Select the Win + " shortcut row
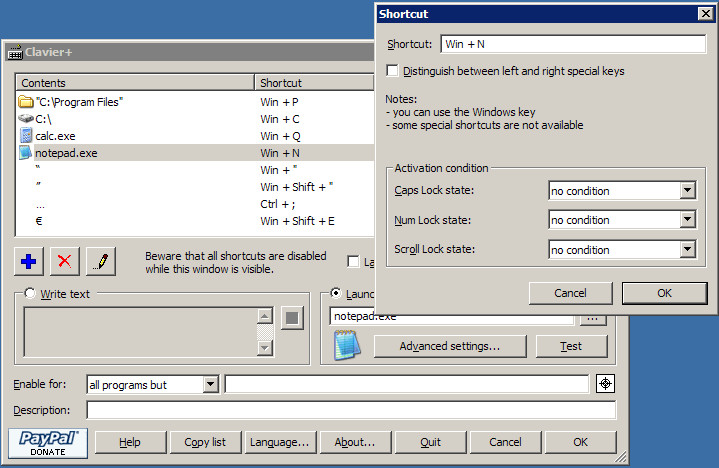Viewport: 719px width, 468px height. tap(196, 170)
